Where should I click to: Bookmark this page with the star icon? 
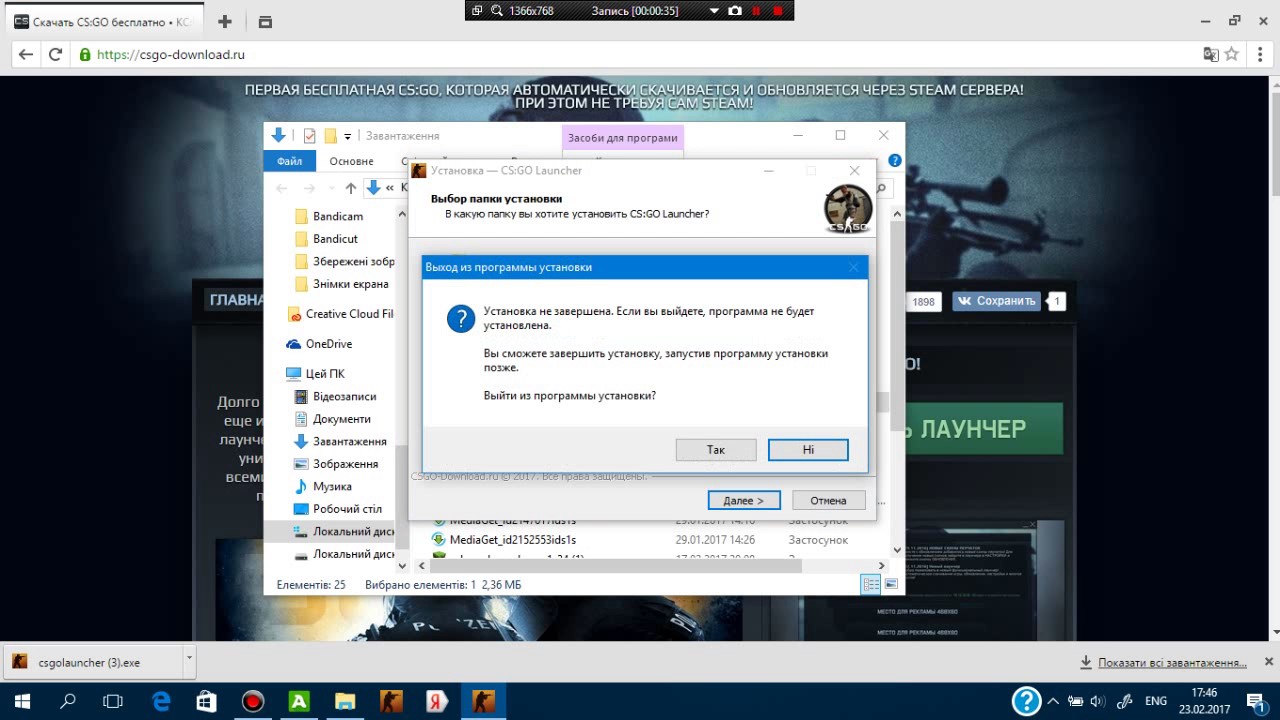[1232, 55]
